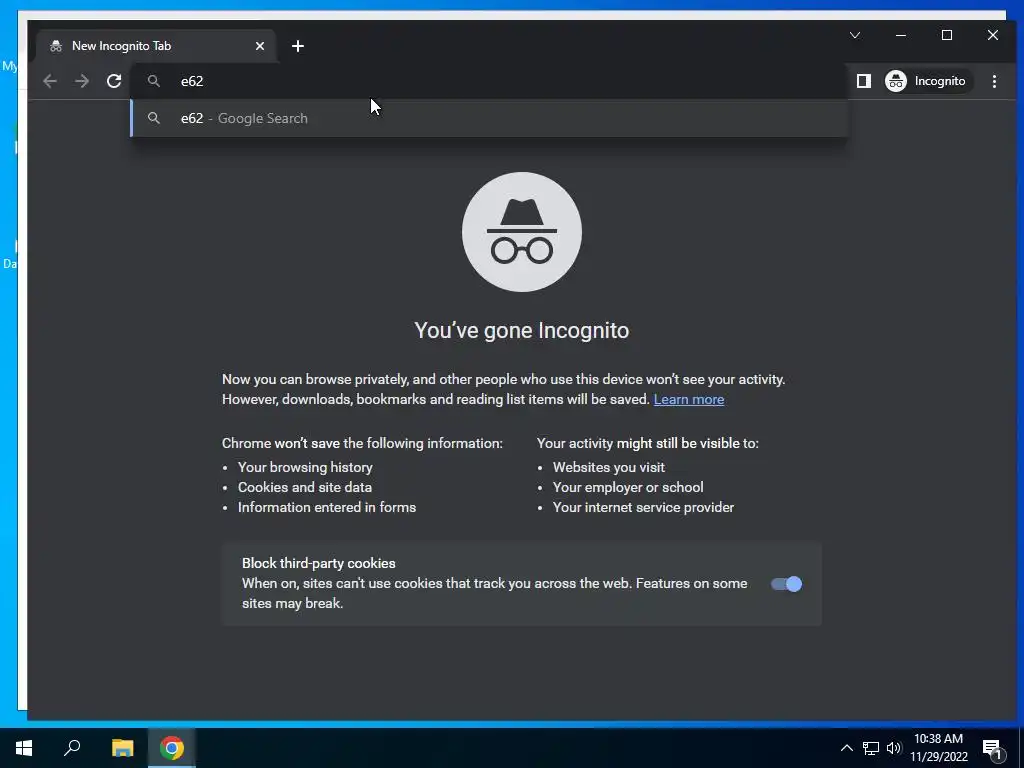Open the network status tray icon
Viewport: 1024px width, 768px height.
tap(871, 748)
